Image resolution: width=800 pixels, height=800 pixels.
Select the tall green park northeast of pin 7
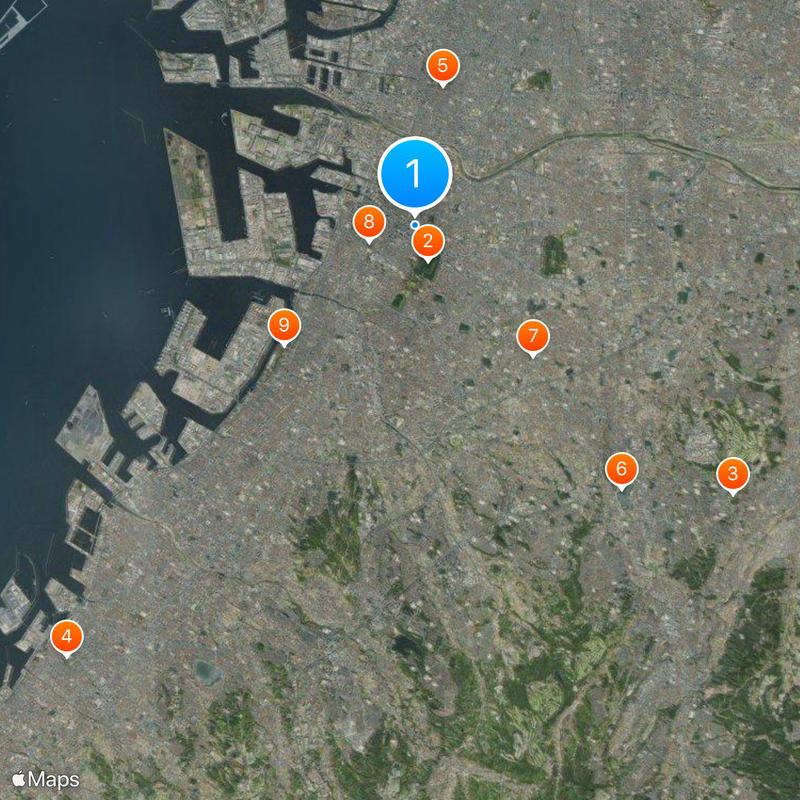coord(553,256)
